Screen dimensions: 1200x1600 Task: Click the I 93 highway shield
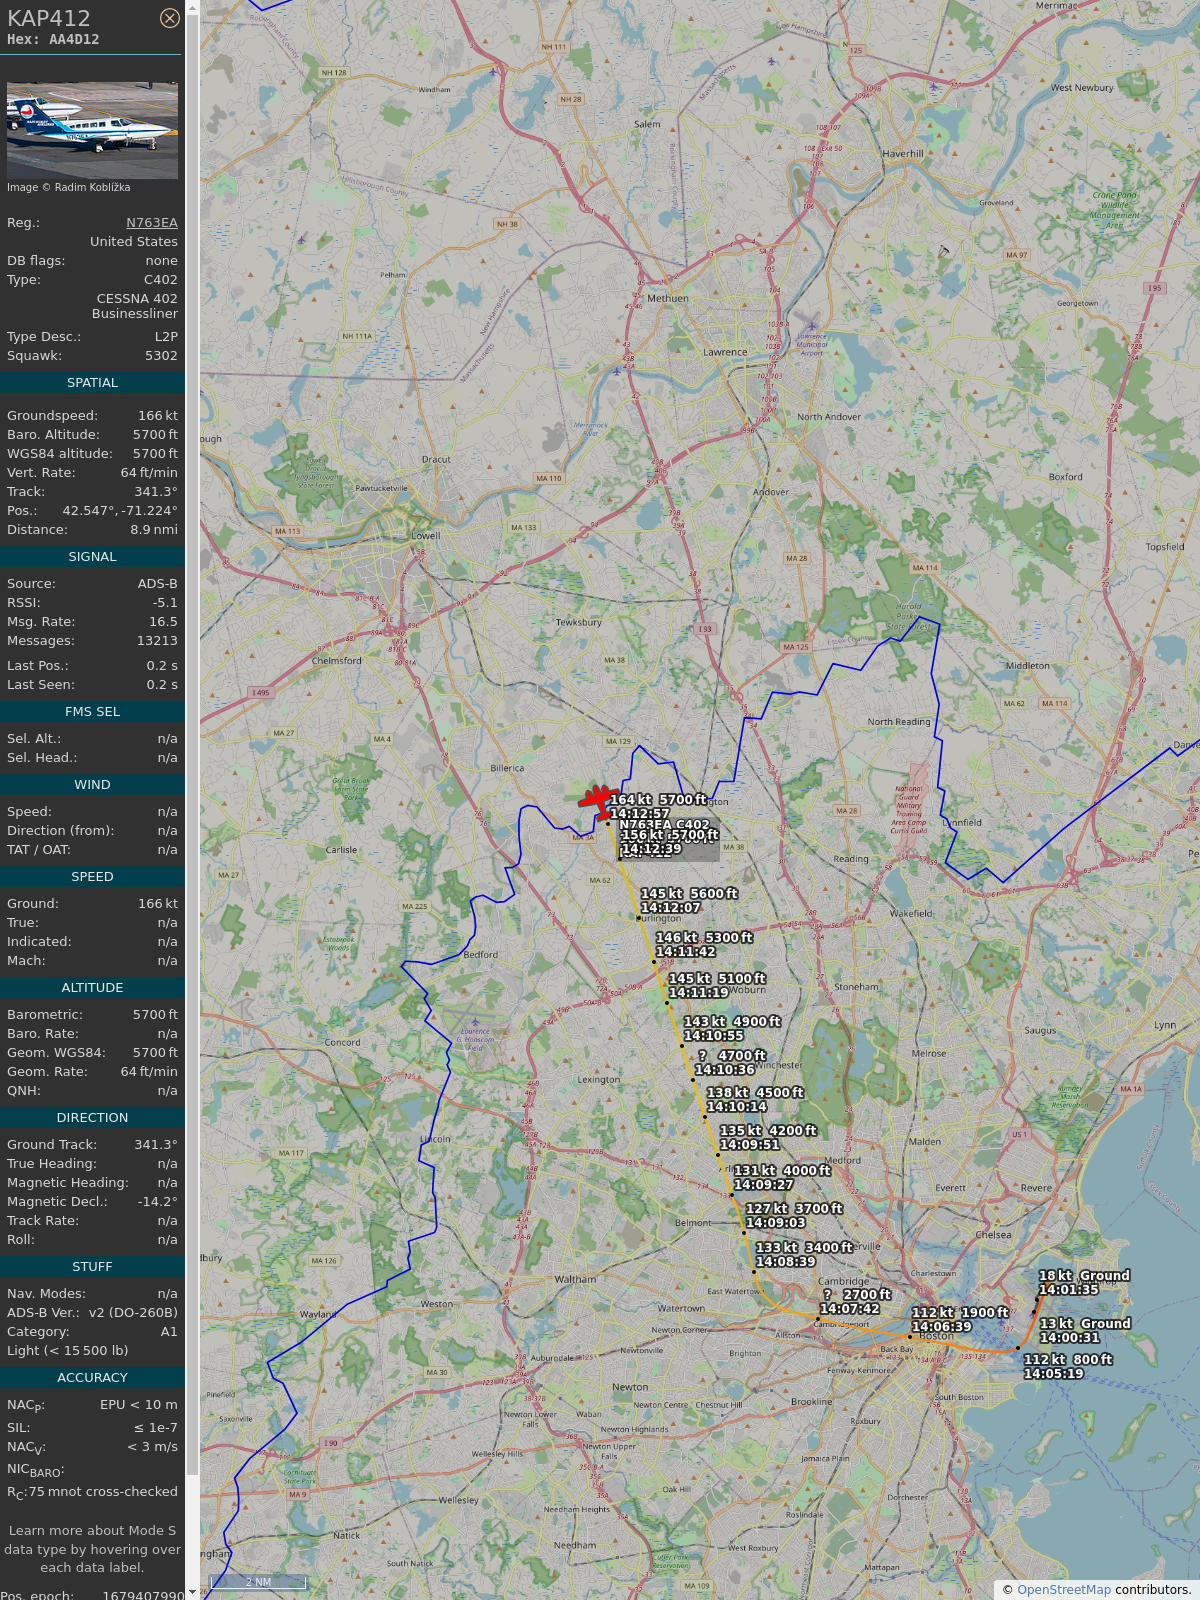(705, 629)
